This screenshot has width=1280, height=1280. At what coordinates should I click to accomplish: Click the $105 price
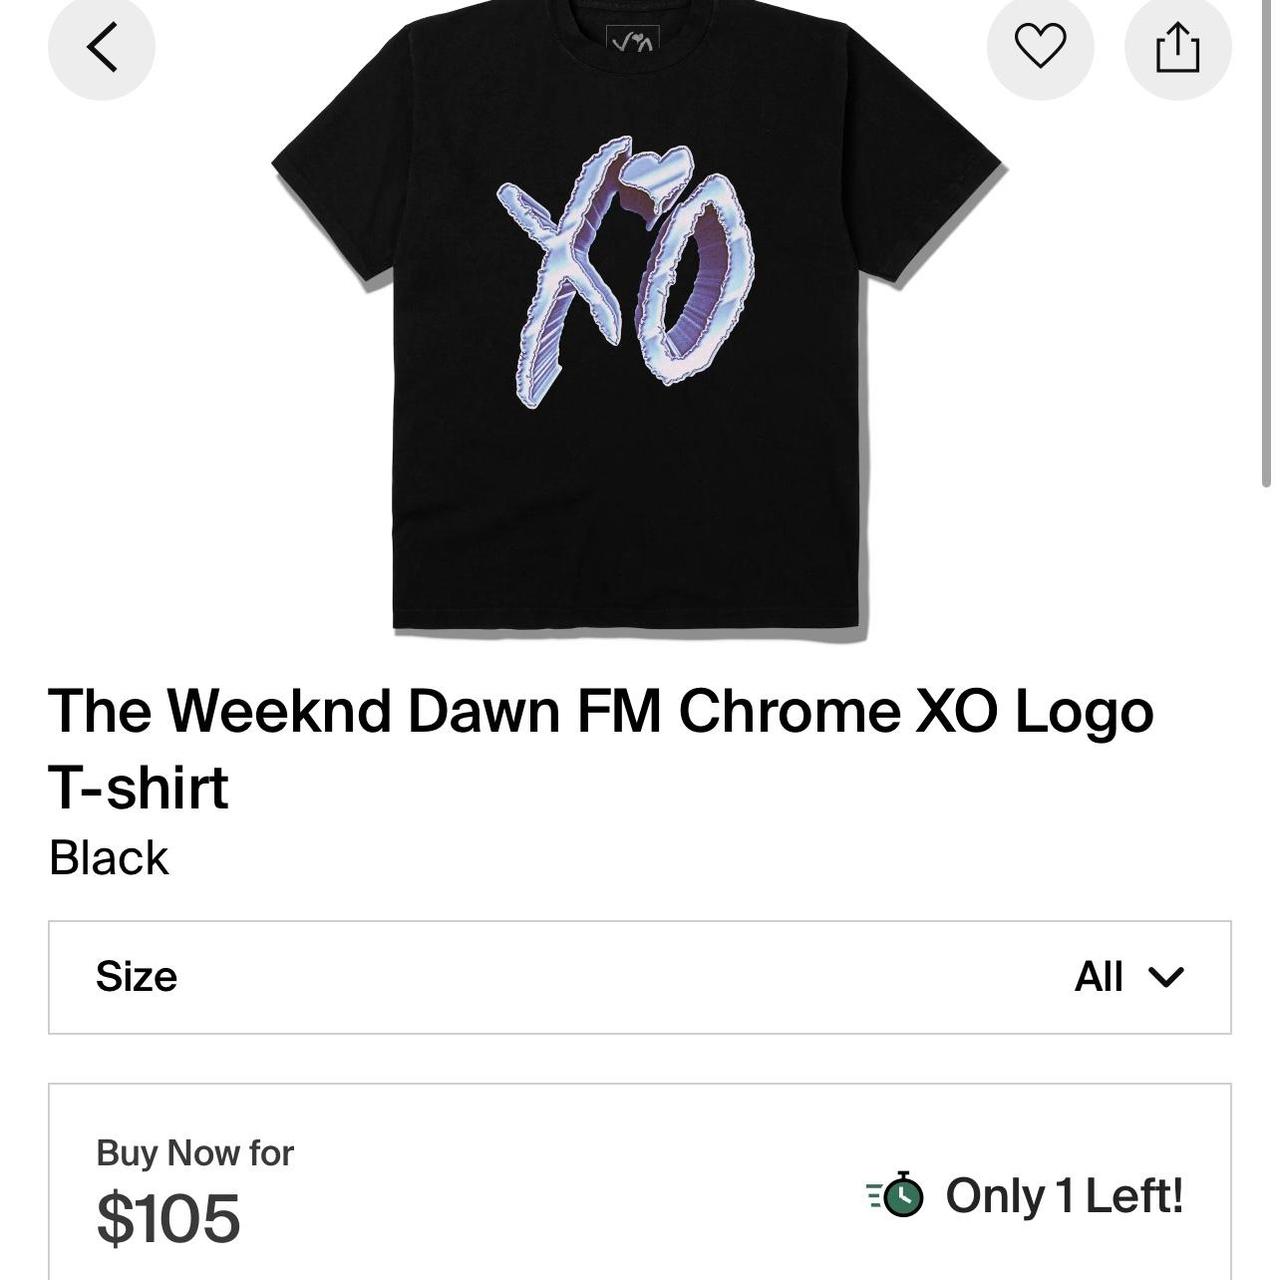tap(168, 1218)
